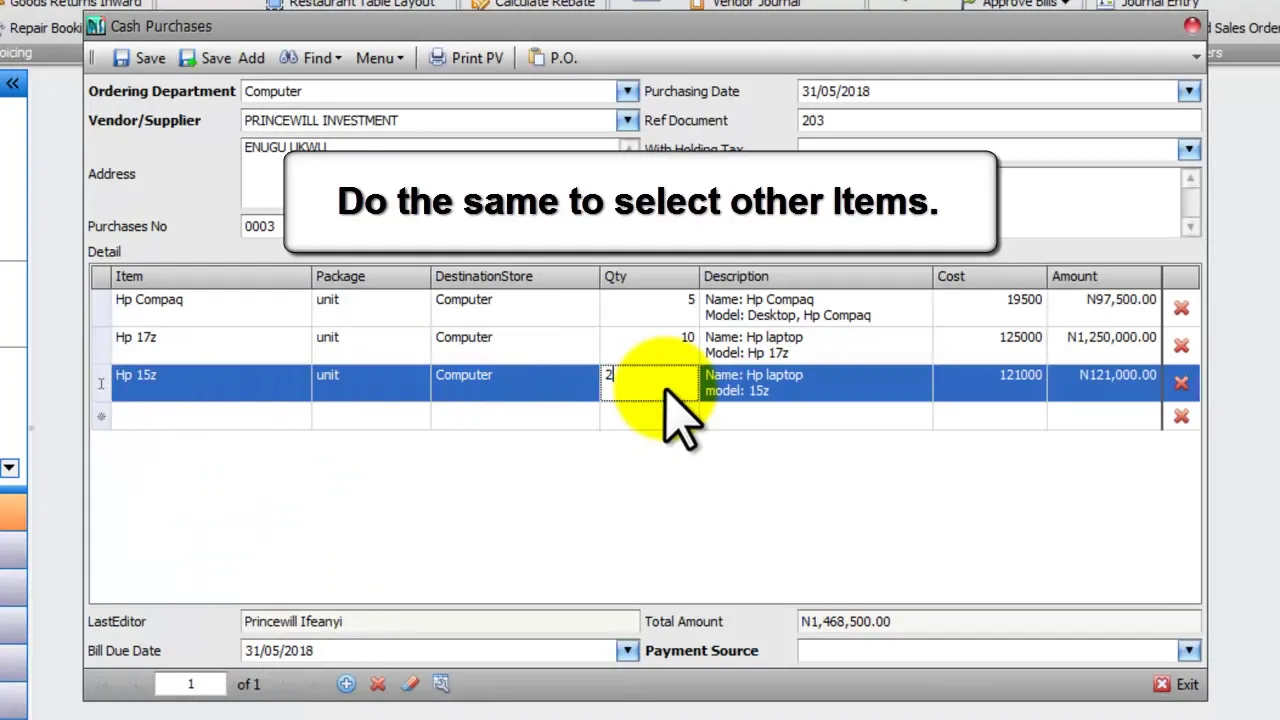Open Approve Bills in background toolbar
The width and height of the screenshot is (1280, 720).
[1015, 4]
